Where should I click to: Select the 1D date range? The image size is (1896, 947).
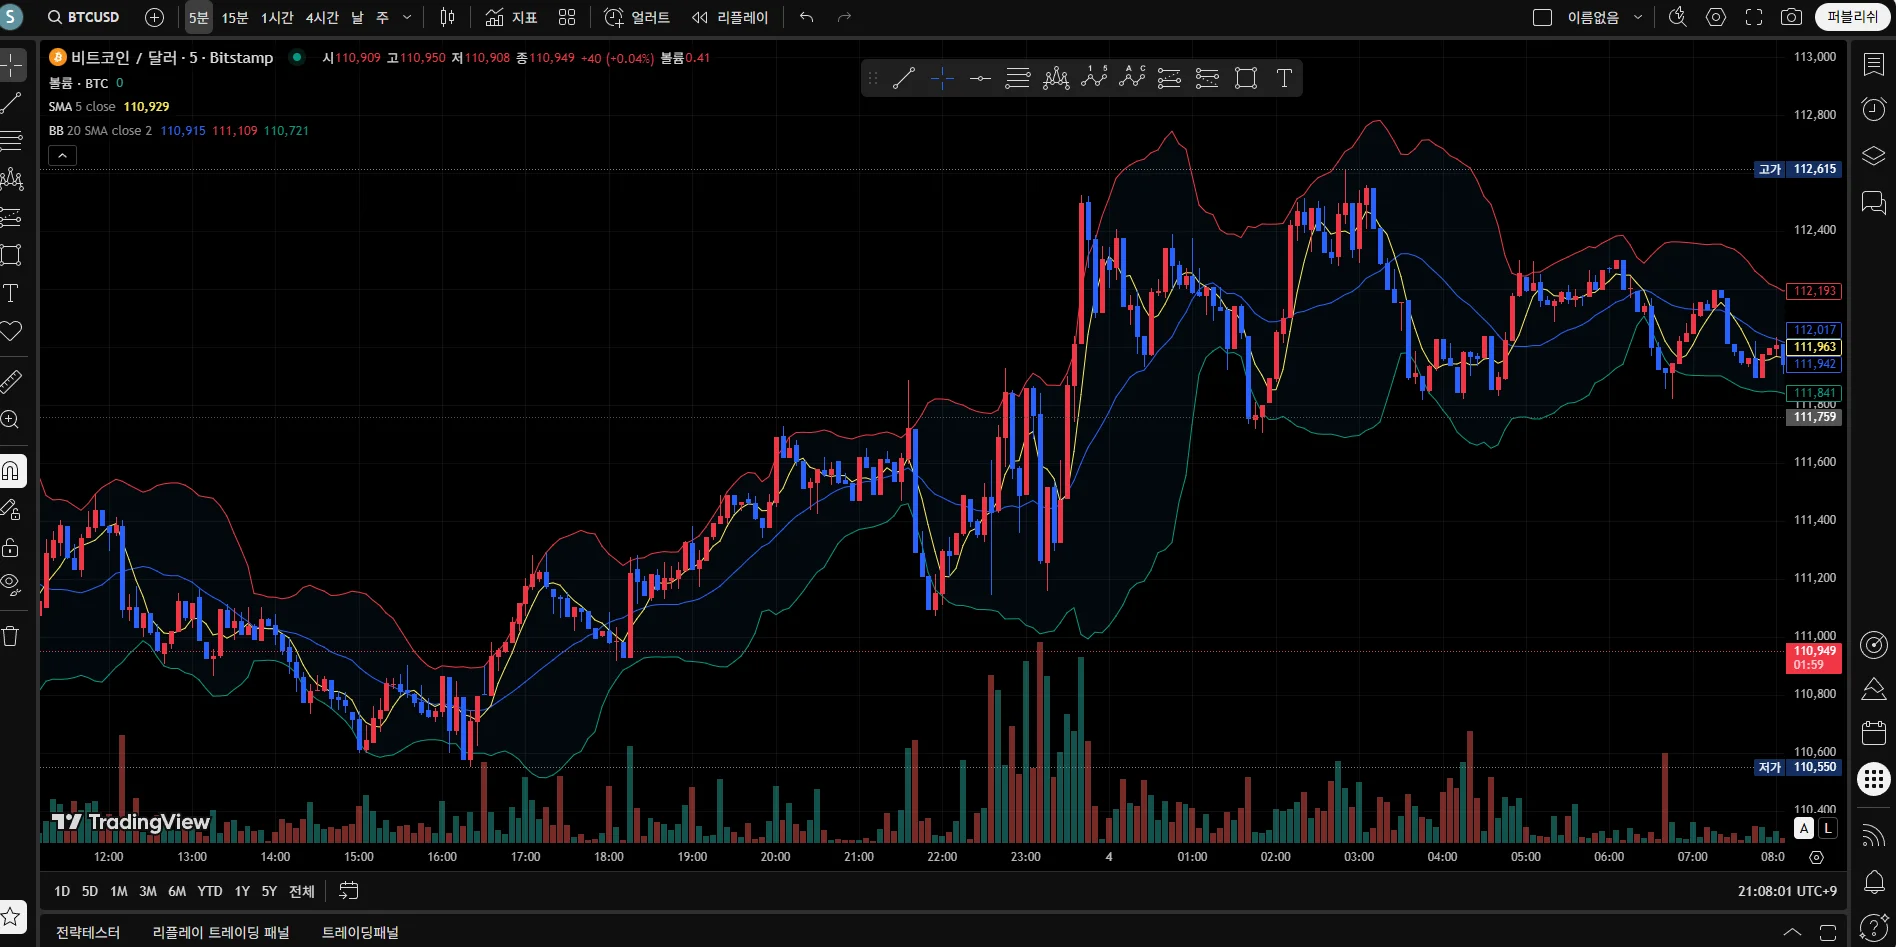pos(62,891)
